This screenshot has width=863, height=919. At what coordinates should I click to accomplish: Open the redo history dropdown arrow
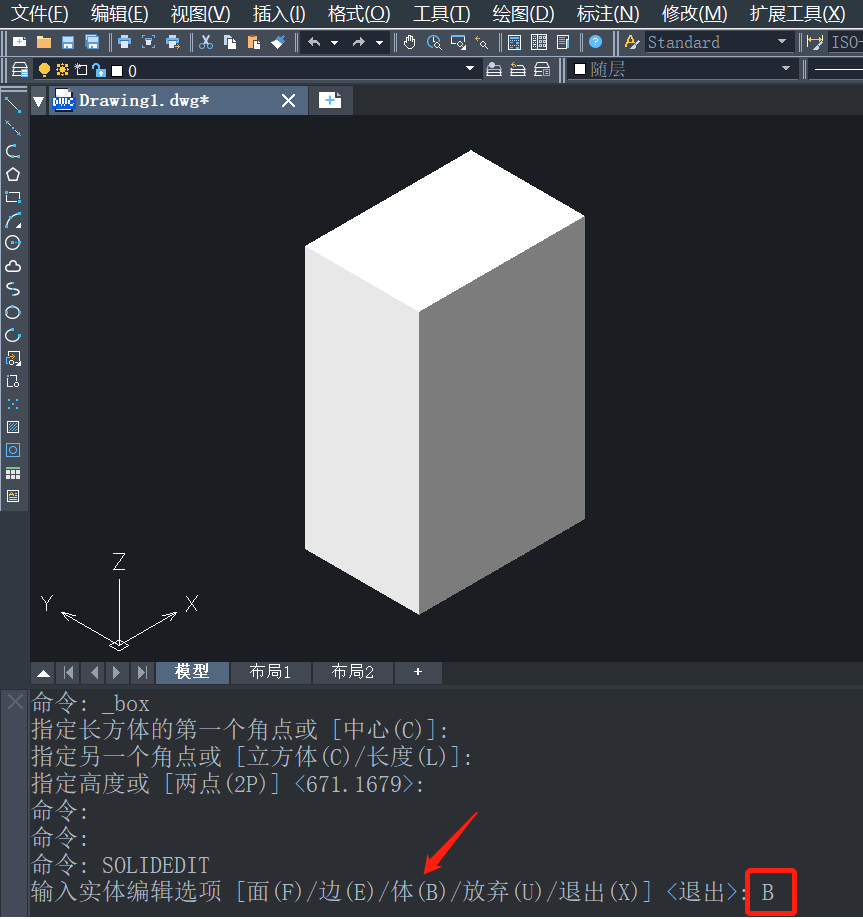[379, 43]
